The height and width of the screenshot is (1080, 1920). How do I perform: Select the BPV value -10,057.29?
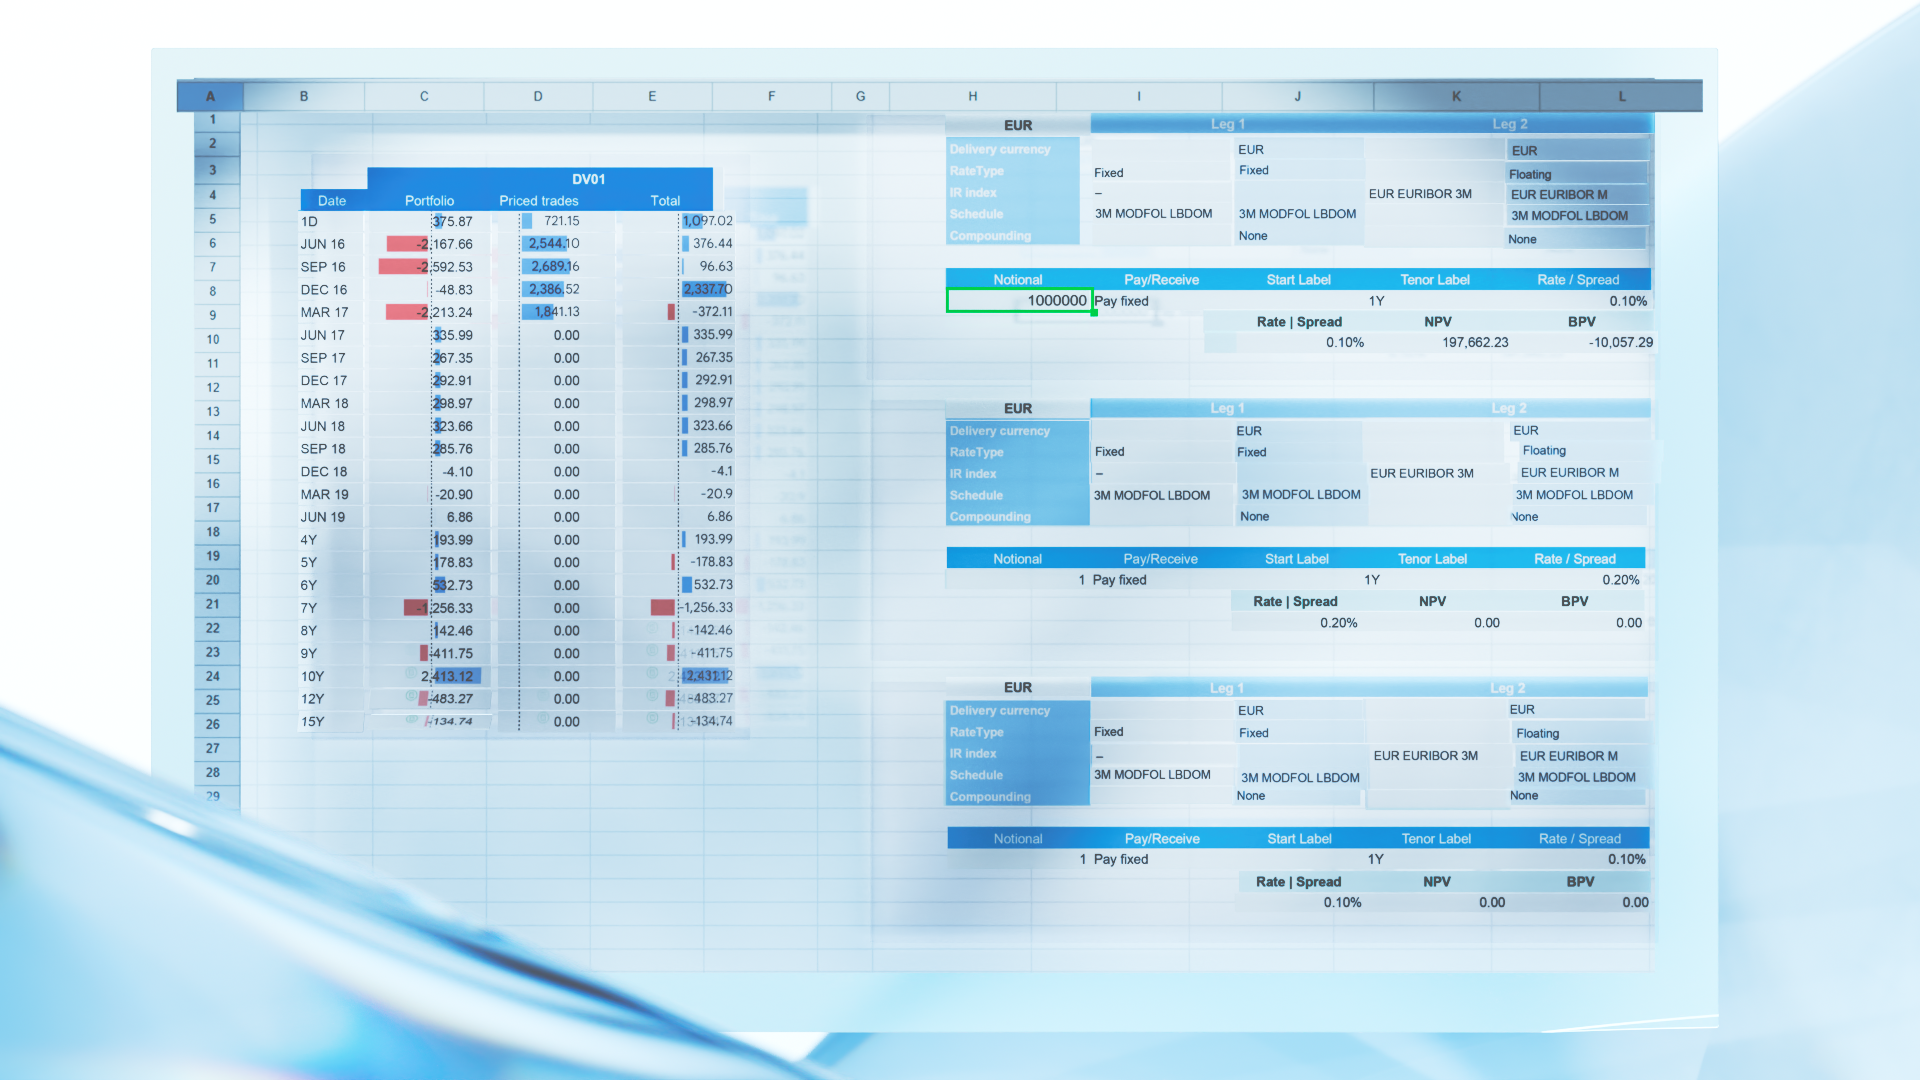pos(1620,342)
